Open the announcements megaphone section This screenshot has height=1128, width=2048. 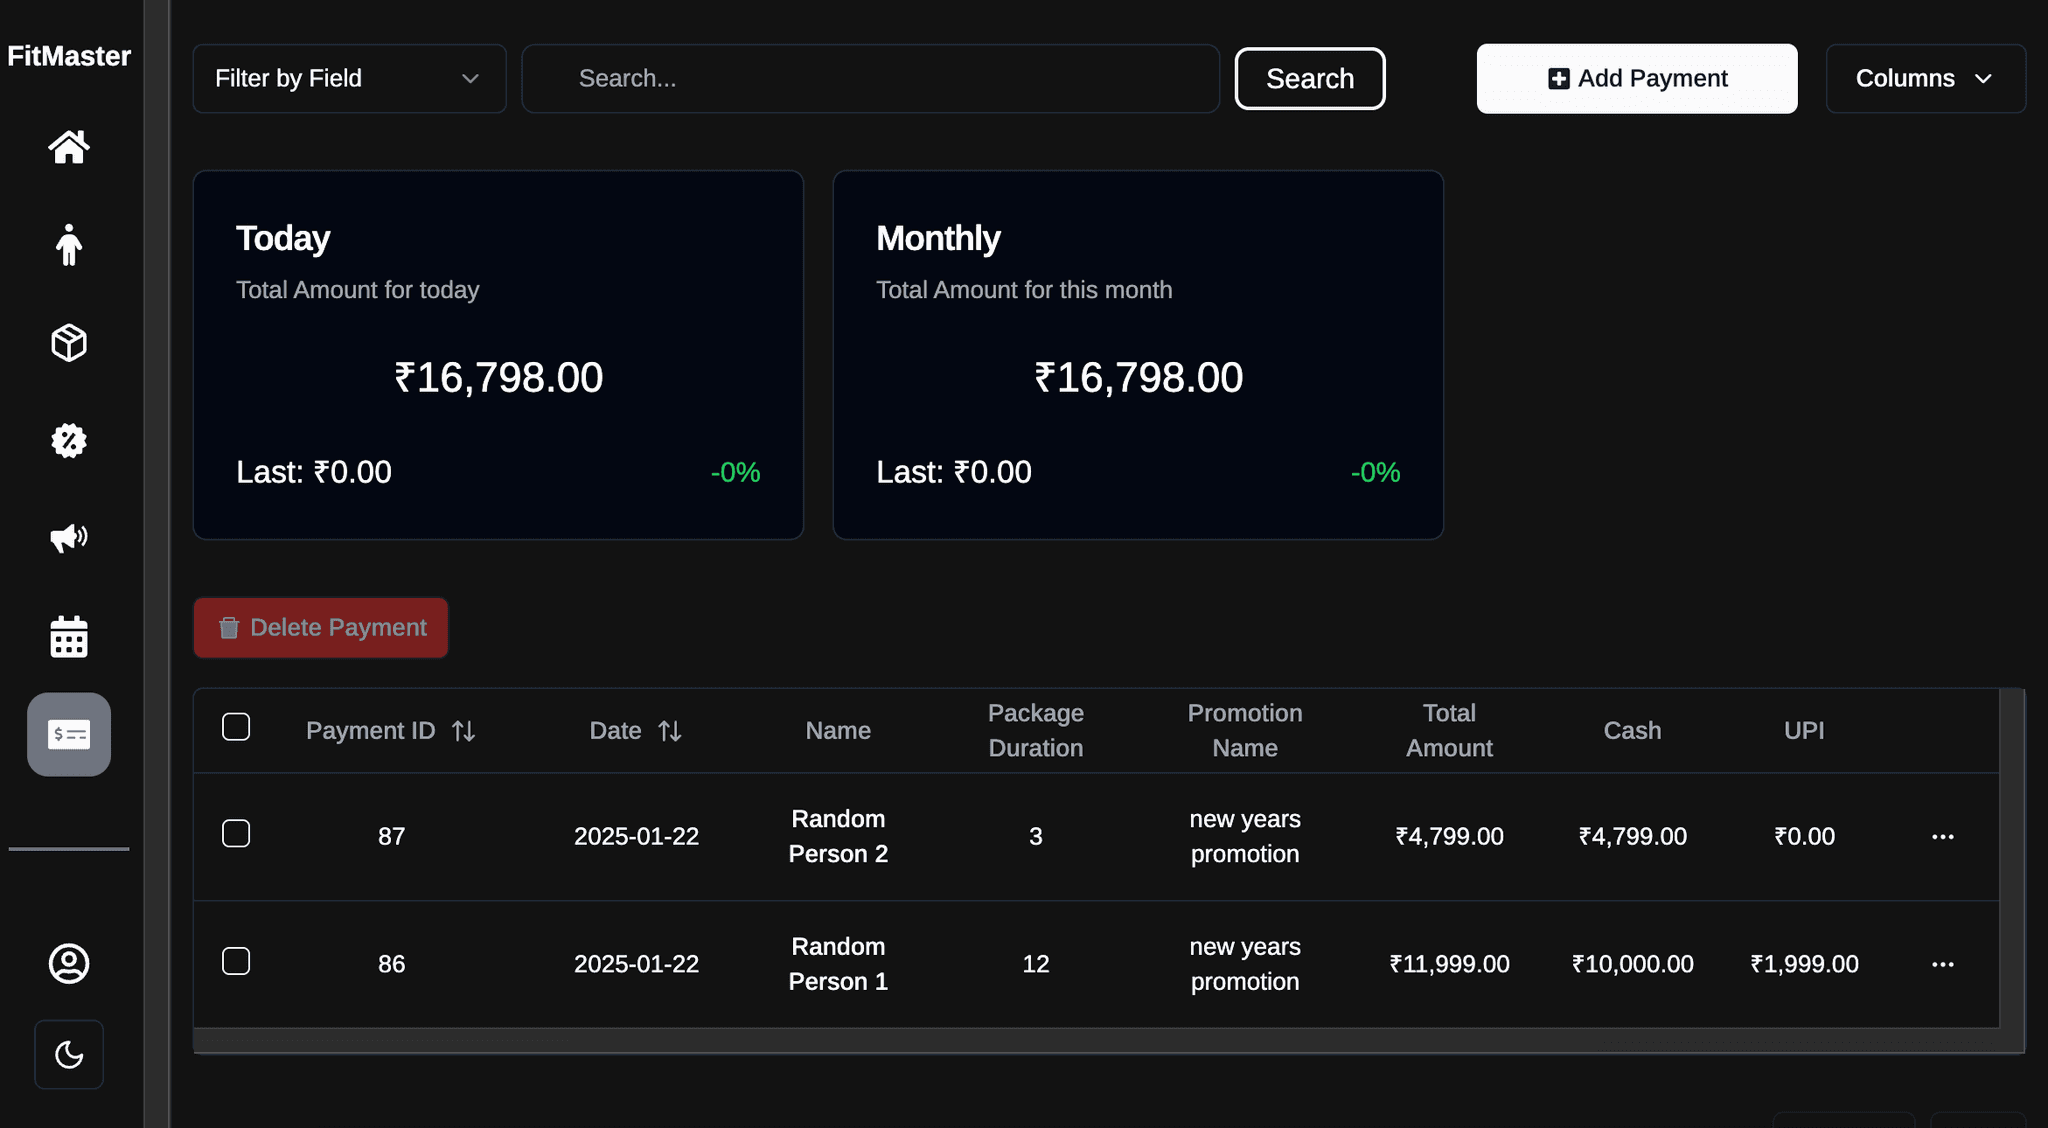point(68,538)
